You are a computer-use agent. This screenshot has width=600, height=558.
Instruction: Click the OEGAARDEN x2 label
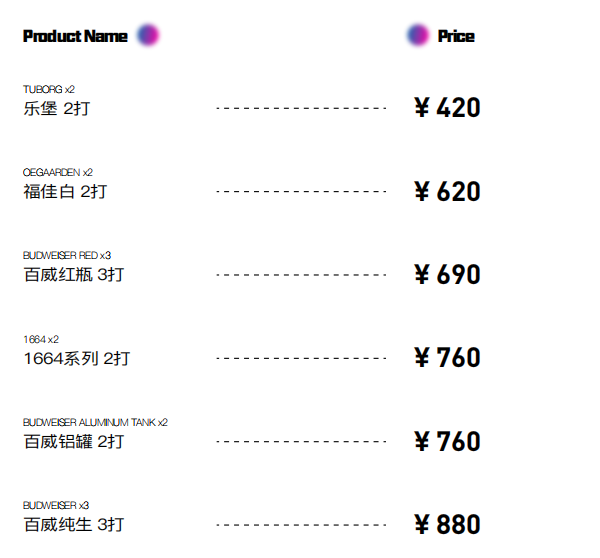tap(58, 173)
